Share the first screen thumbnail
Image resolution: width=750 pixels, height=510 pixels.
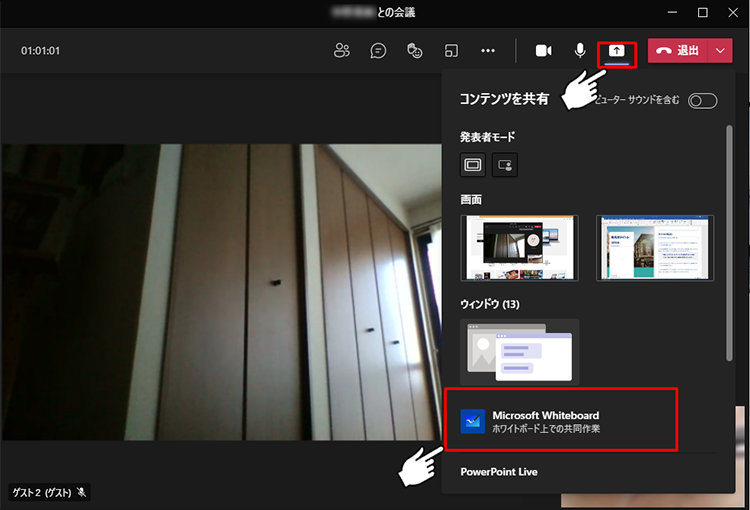coord(519,248)
